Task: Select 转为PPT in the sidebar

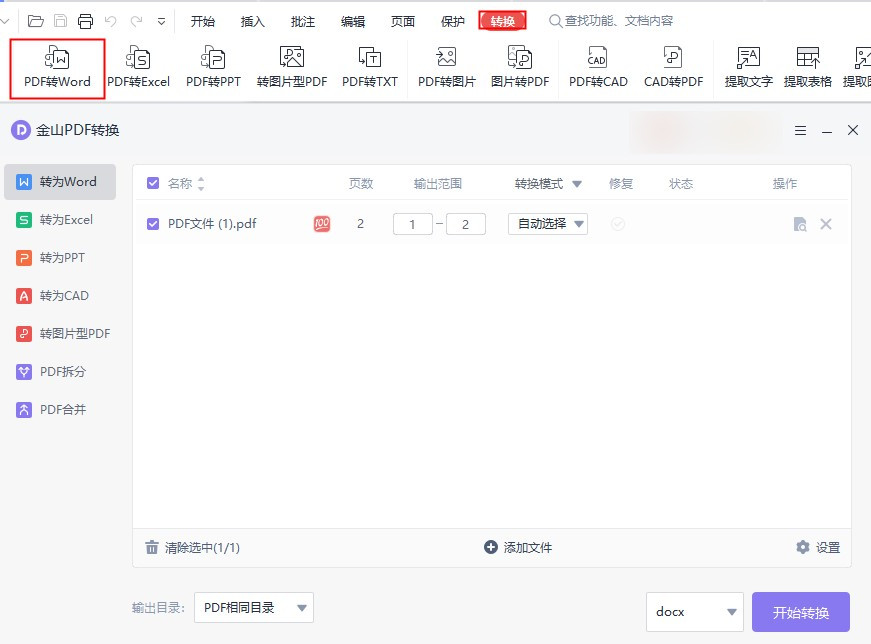Action: click(x=60, y=257)
